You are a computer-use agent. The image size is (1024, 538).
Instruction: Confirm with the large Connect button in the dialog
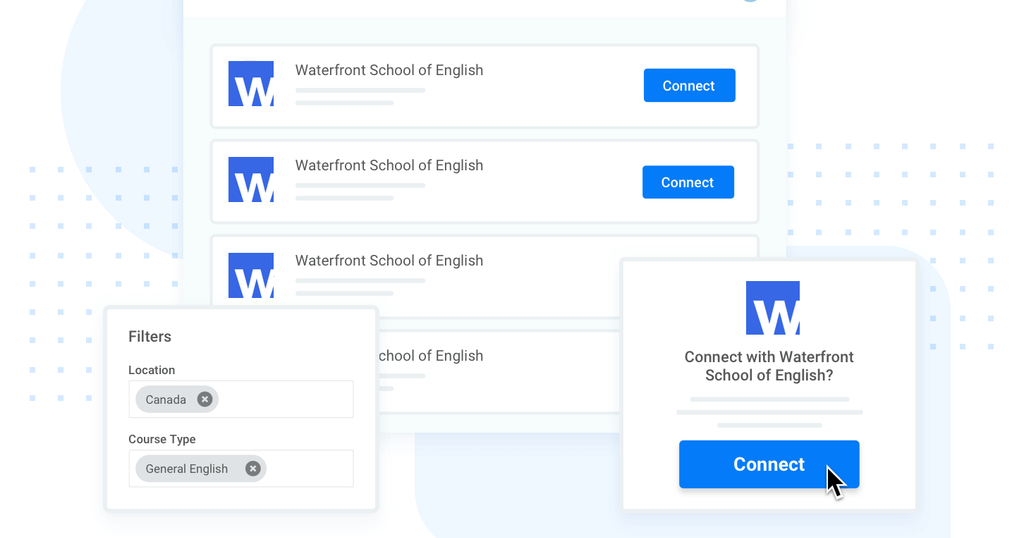769,464
